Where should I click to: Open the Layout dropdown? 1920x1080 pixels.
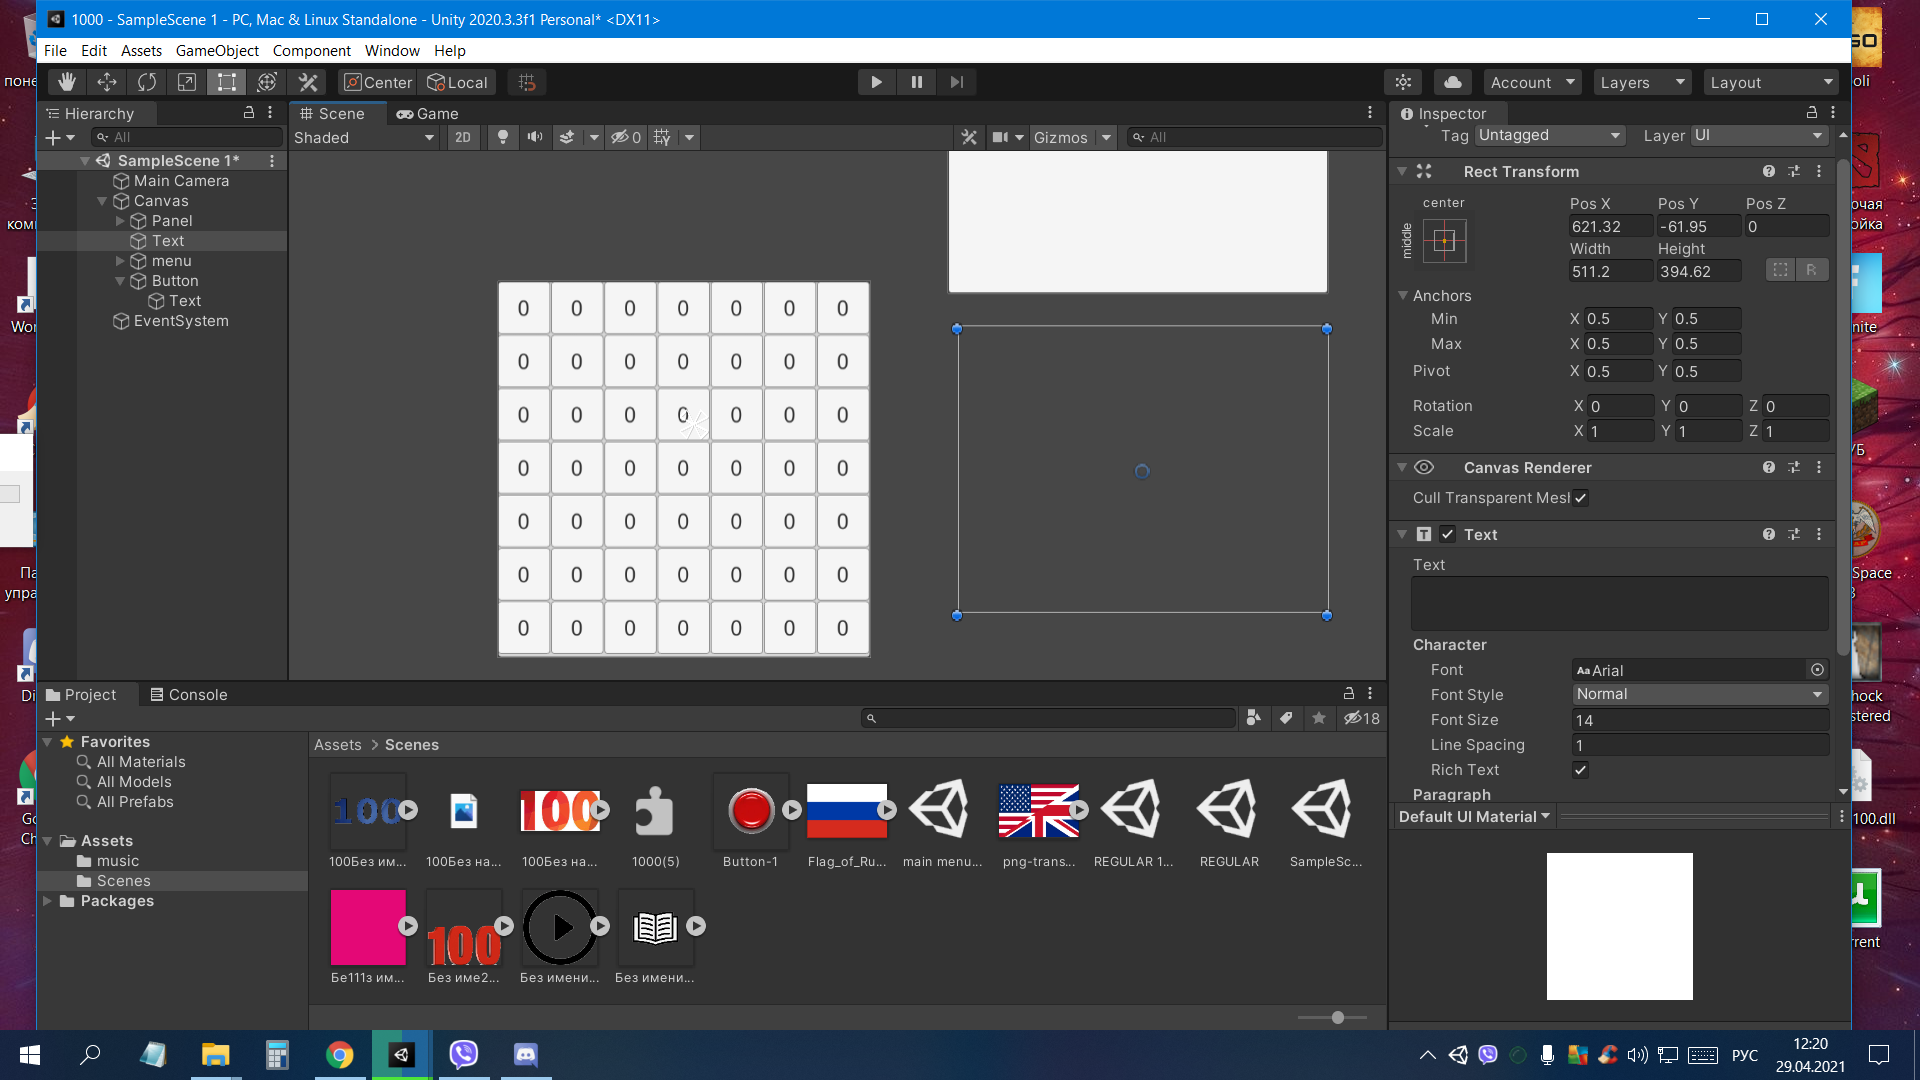[1771, 82]
